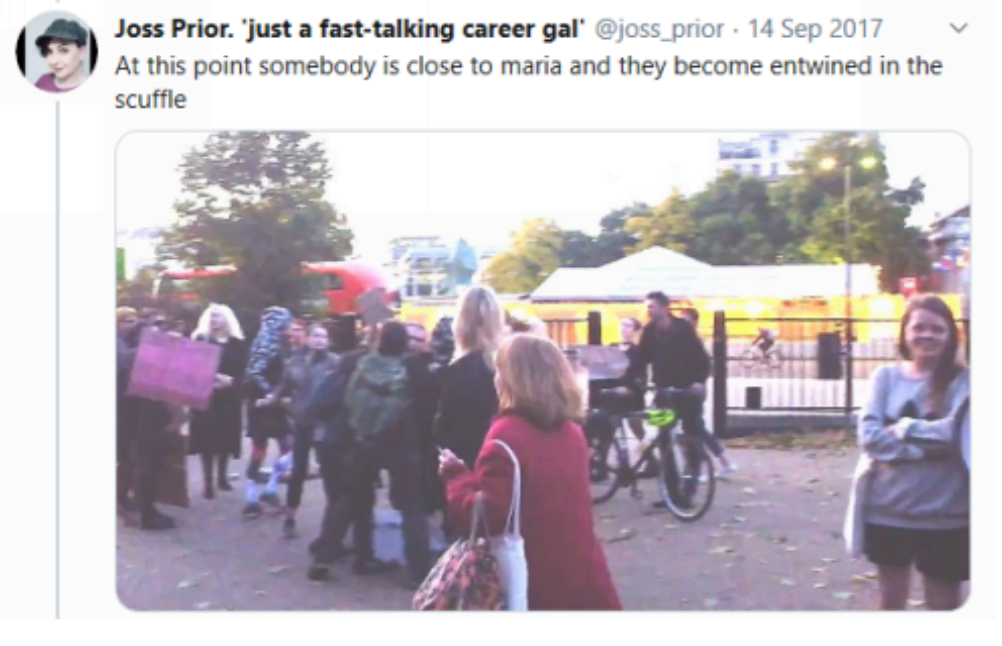This screenshot has width=1002, height=646.
Task: Select the tweet text about maria
Action: 528,82
